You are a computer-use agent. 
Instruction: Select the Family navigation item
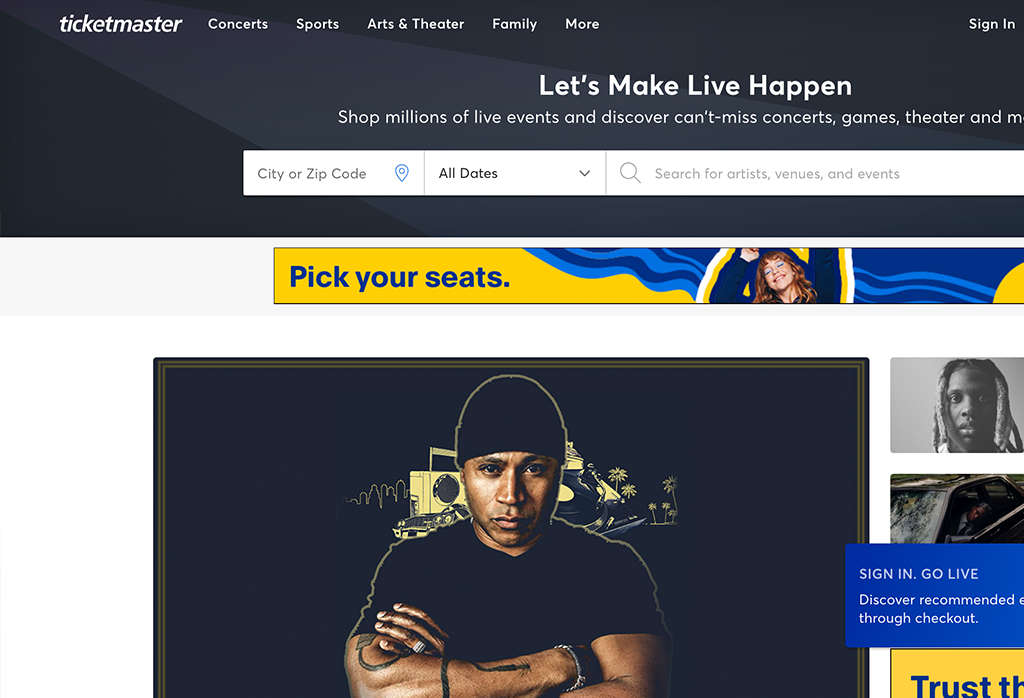[x=515, y=24]
